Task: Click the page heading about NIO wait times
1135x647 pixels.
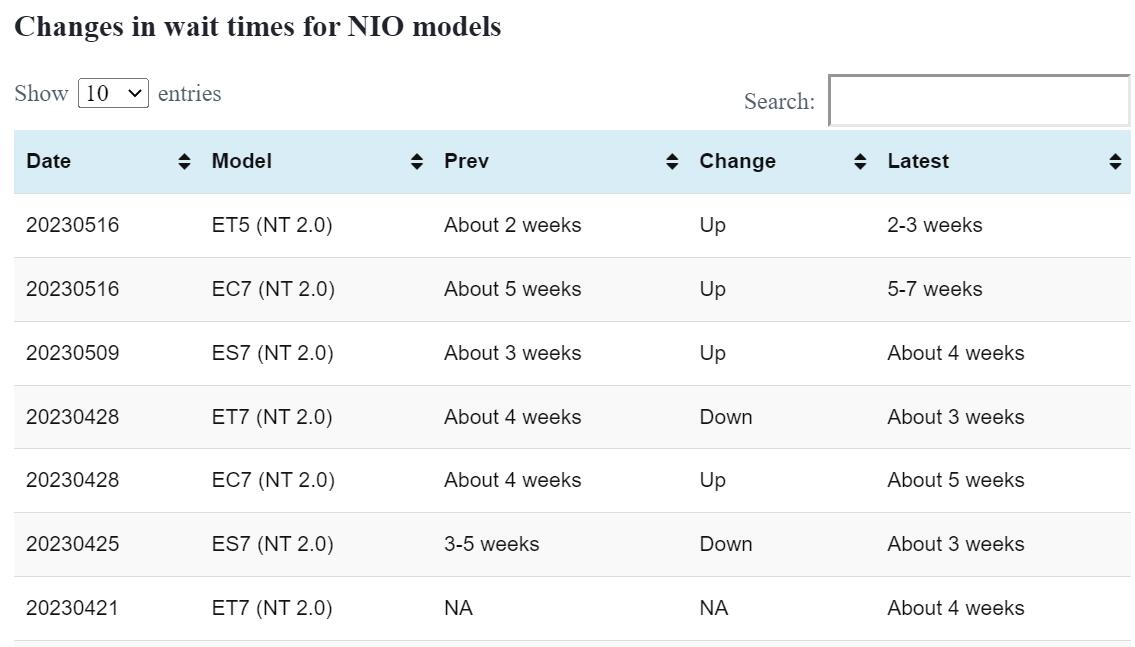Action: pyautogui.click(x=258, y=27)
